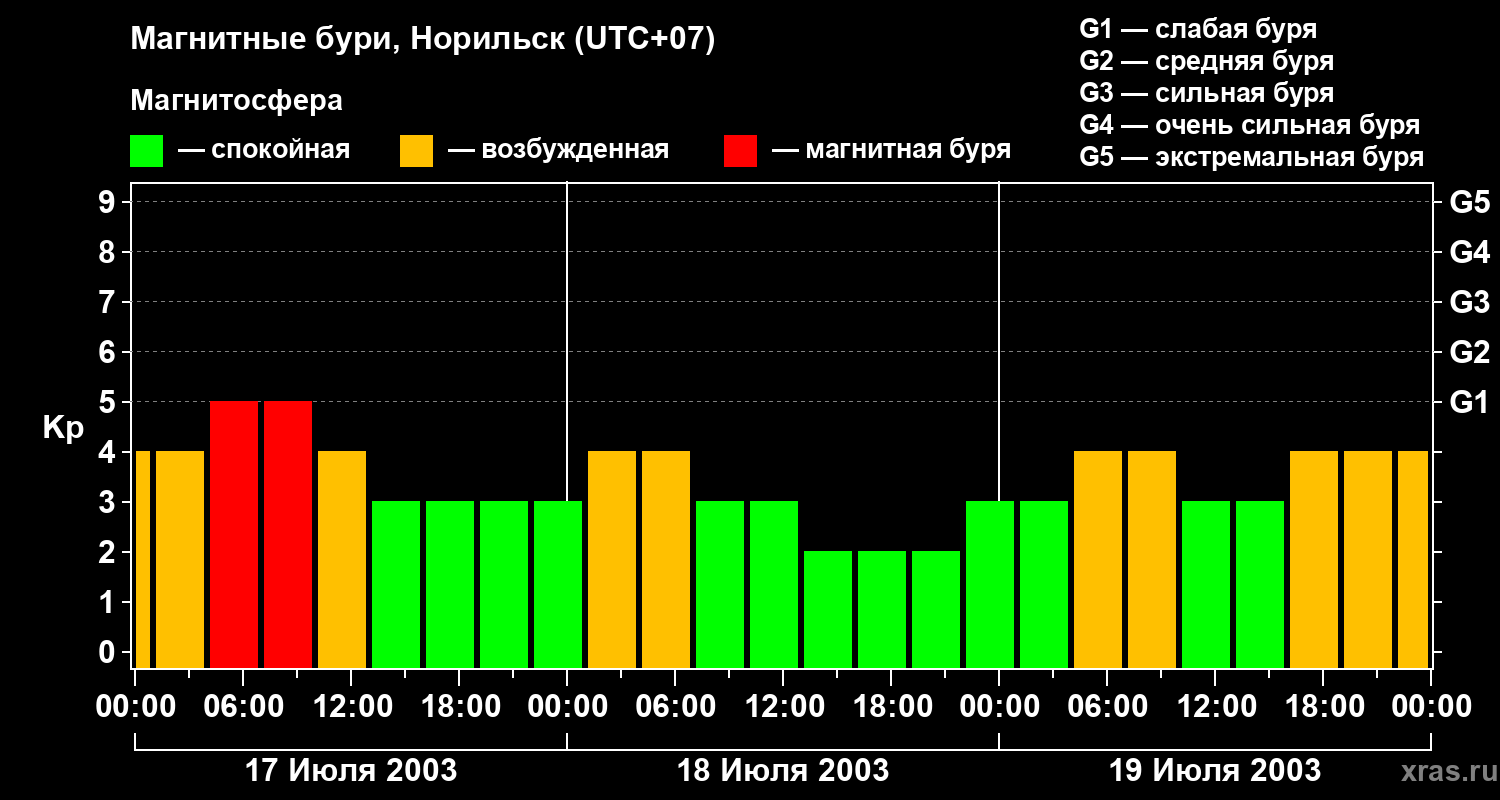The height and width of the screenshot is (800, 1500).
Task: Click the Kp axis value 2
Action: point(108,552)
